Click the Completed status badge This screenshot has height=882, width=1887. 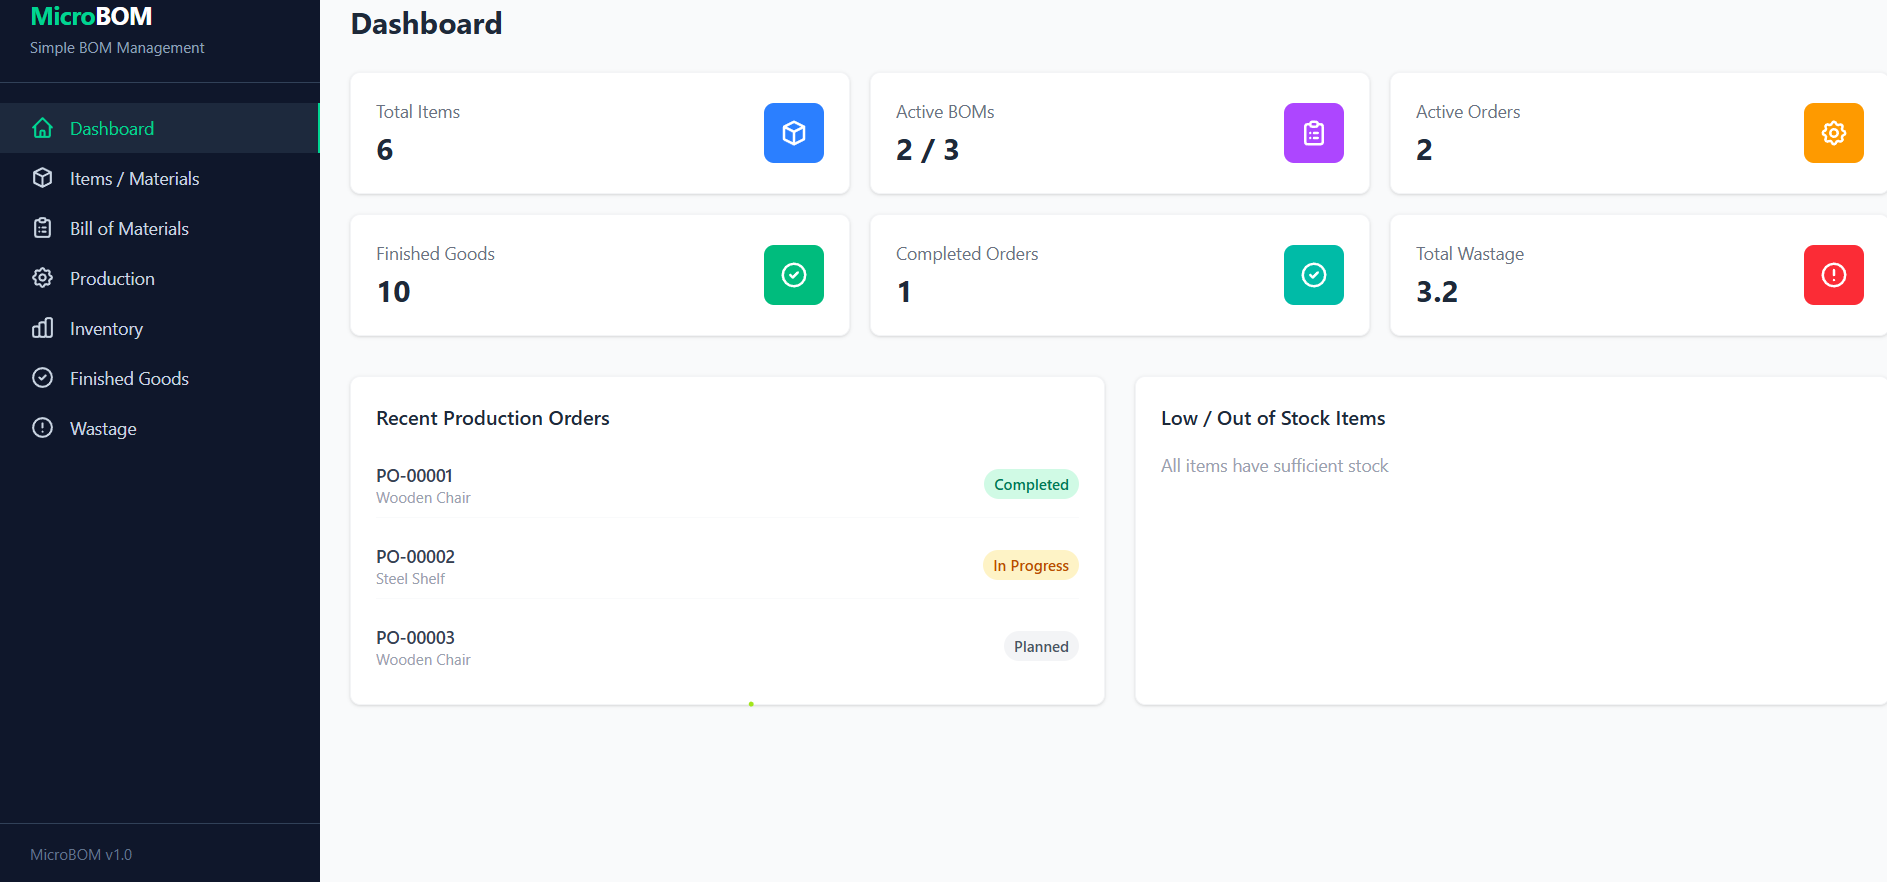coord(1030,485)
